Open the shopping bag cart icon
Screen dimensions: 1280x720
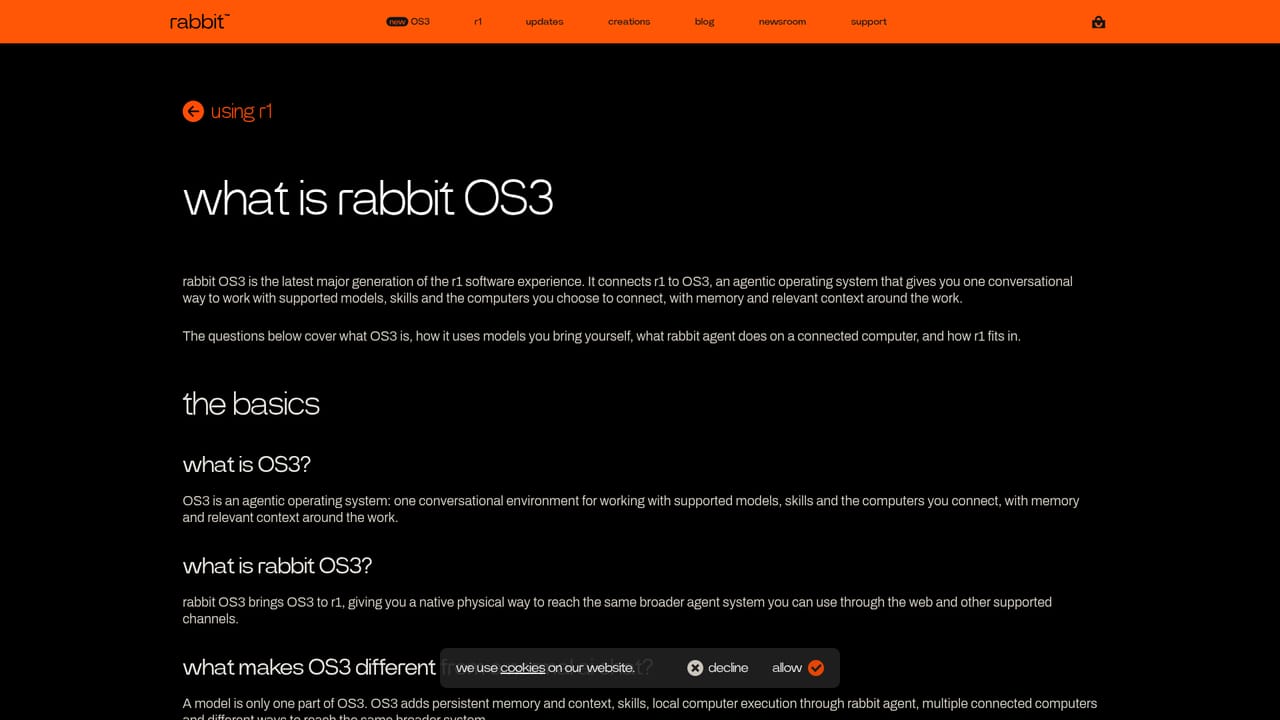click(x=1098, y=22)
